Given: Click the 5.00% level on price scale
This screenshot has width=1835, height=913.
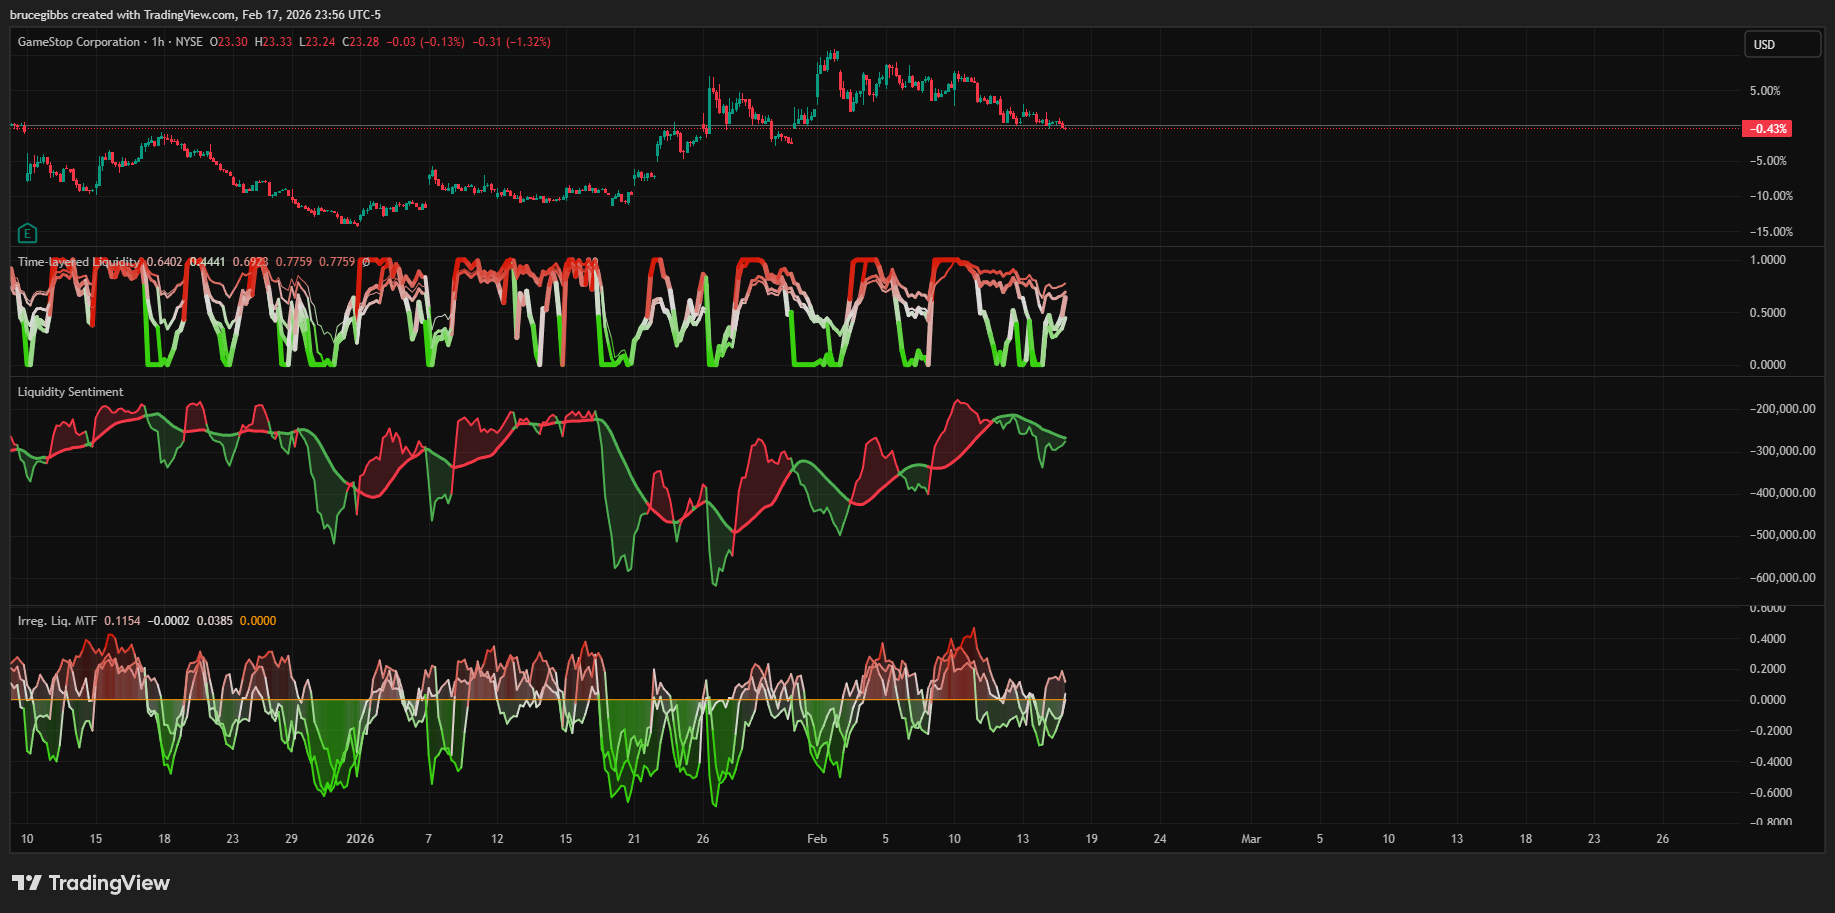Looking at the screenshot, I should point(1765,91).
